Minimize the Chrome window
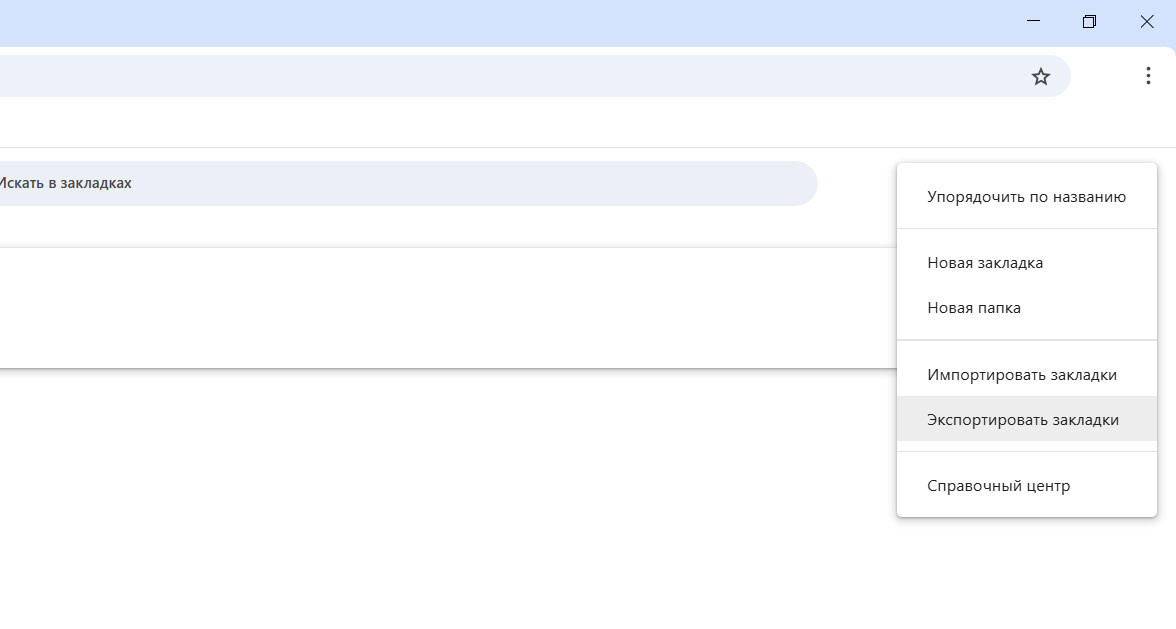Image resolution: width=1176 pixels, height=629 pixels. [1032, 21]
